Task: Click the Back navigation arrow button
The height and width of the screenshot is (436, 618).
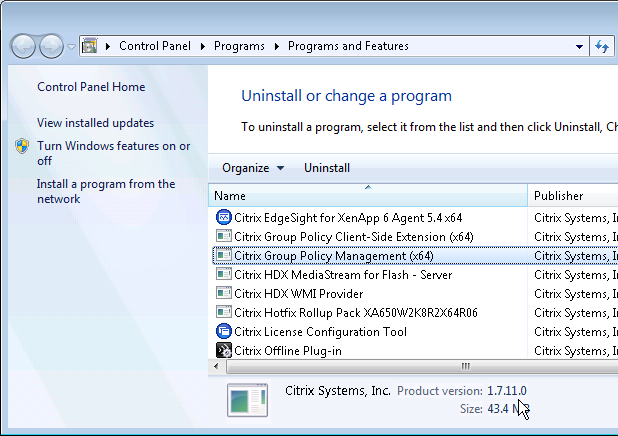Action: [x=23, y=47]
